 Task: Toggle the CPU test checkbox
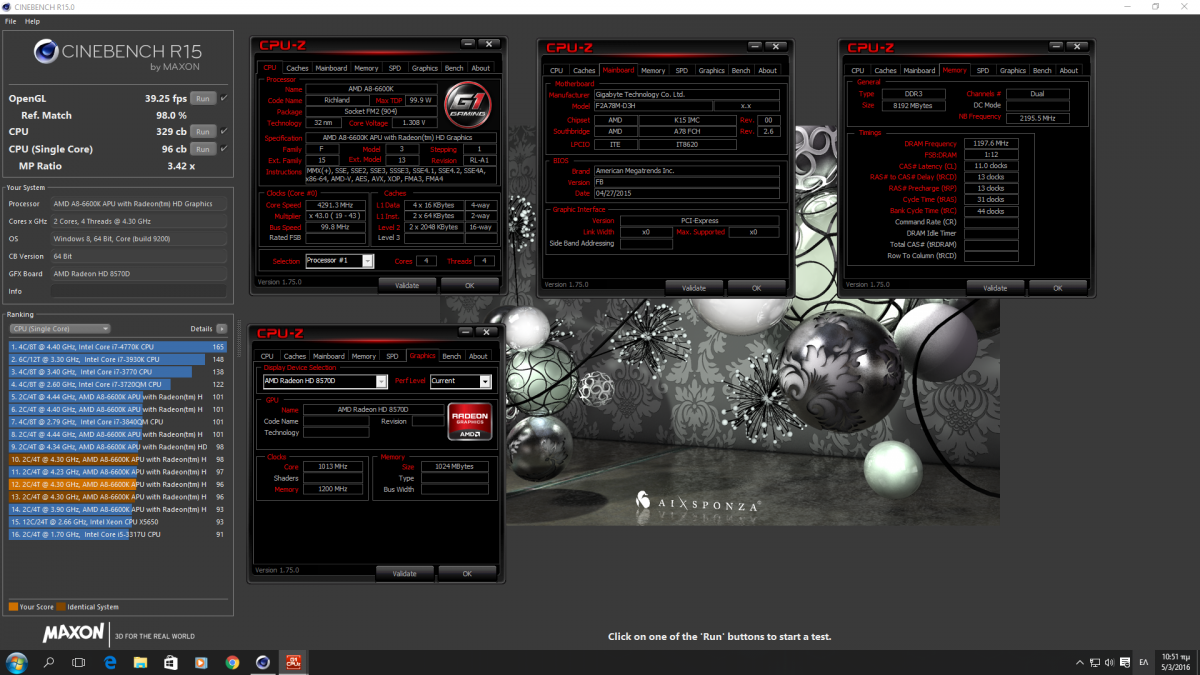[224, 131]
